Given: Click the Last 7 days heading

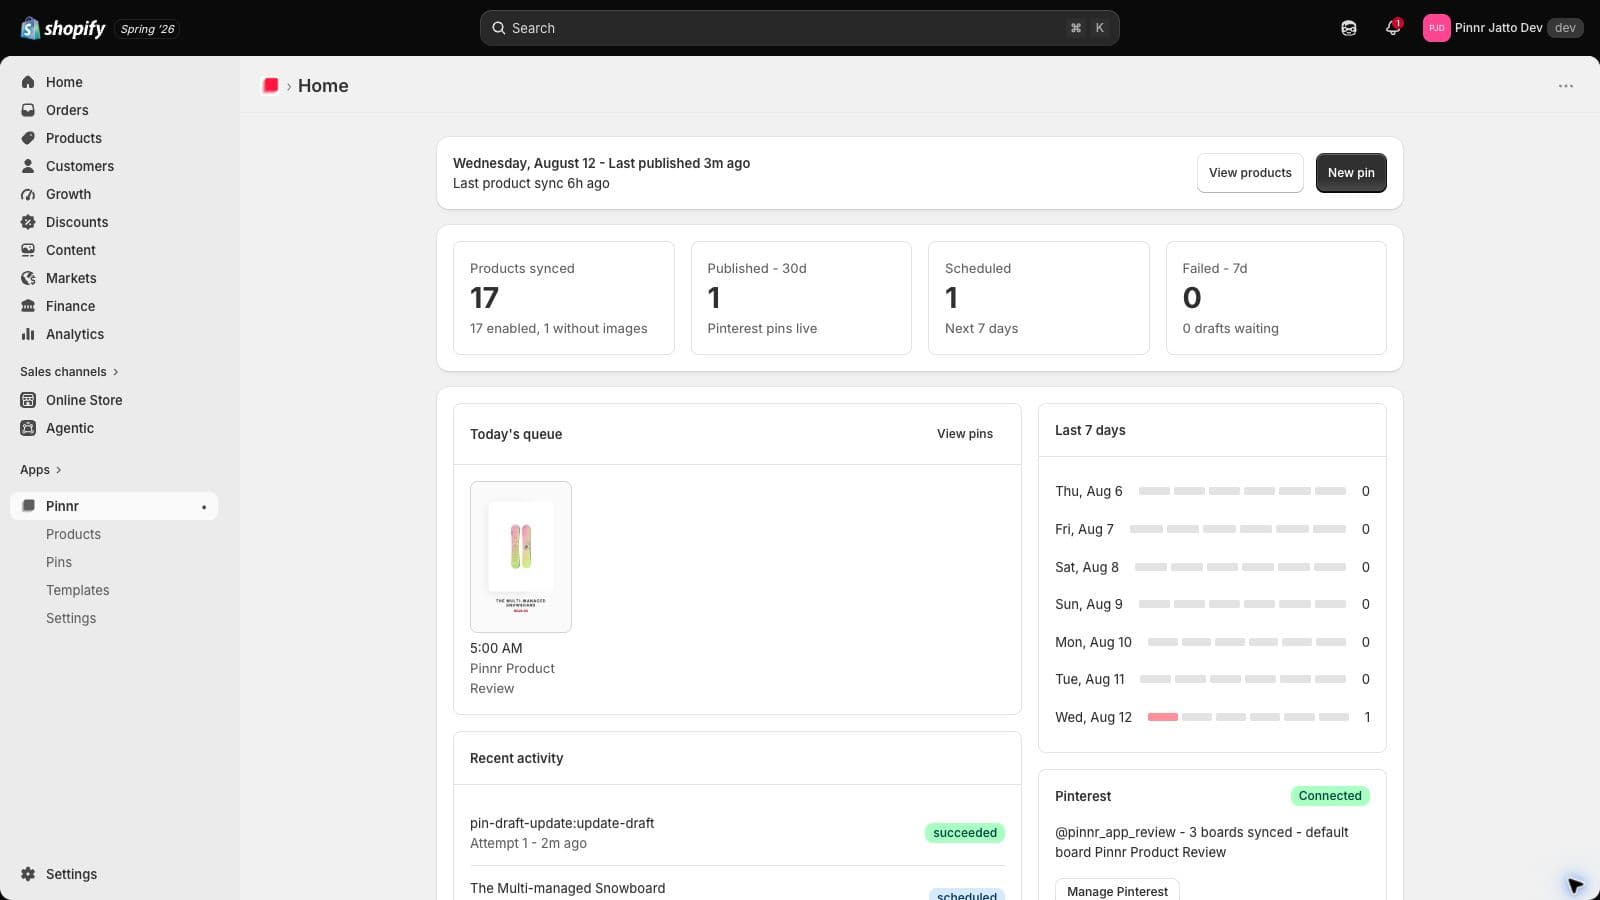Looking at the screenshot, I should [1090, 430].
